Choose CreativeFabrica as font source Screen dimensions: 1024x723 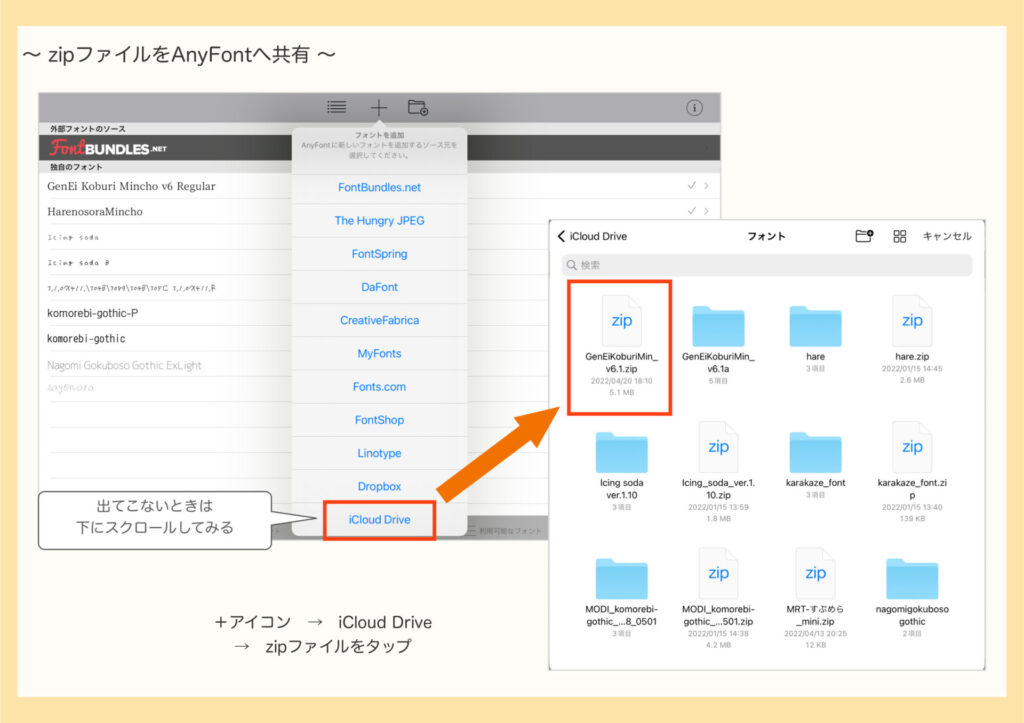(379, 321)
